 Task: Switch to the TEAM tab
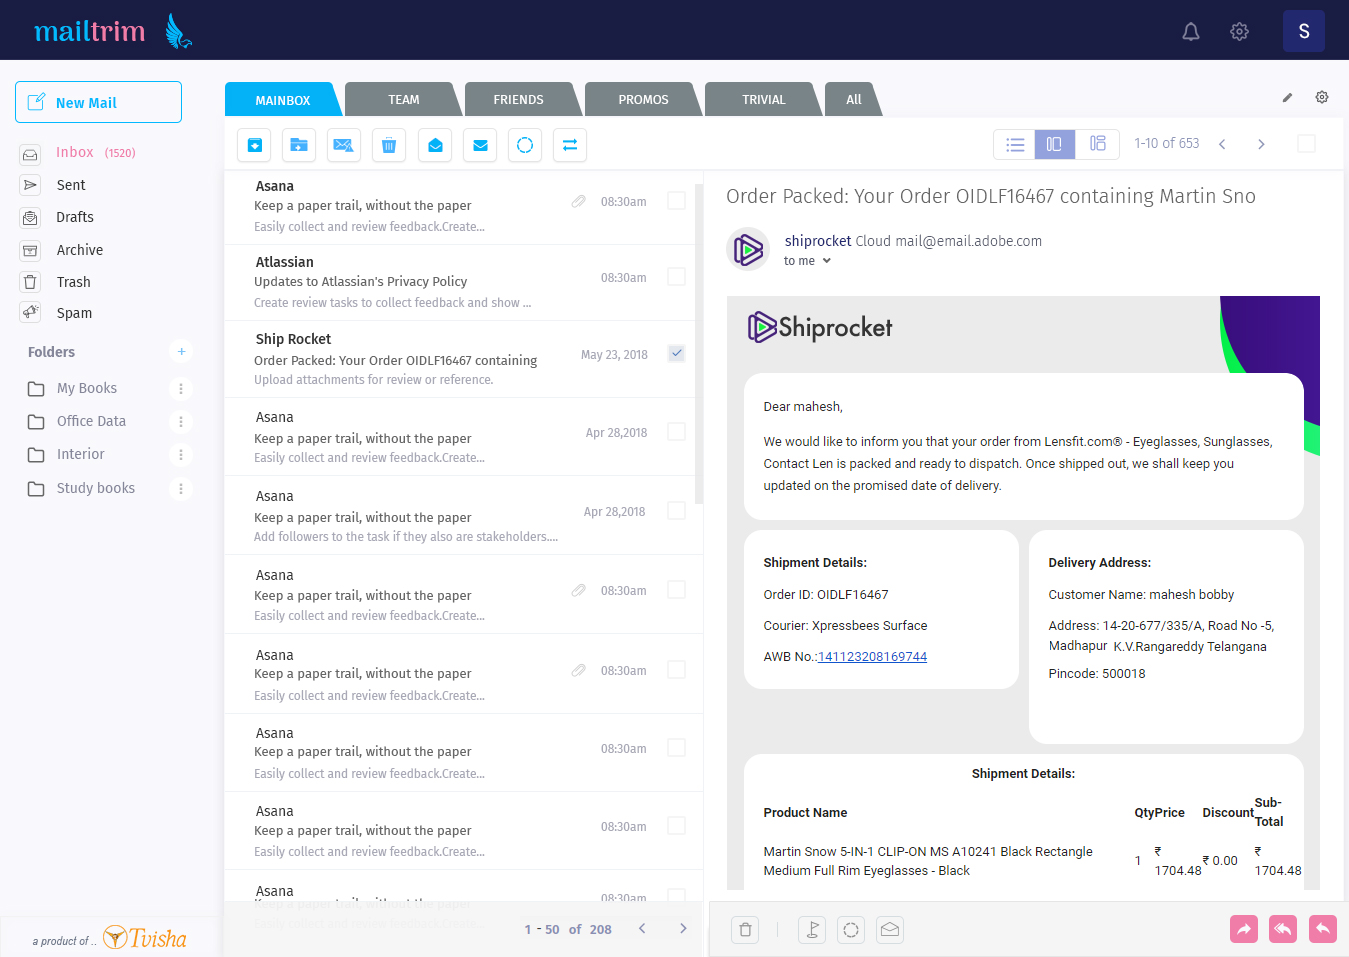point(404,100)
